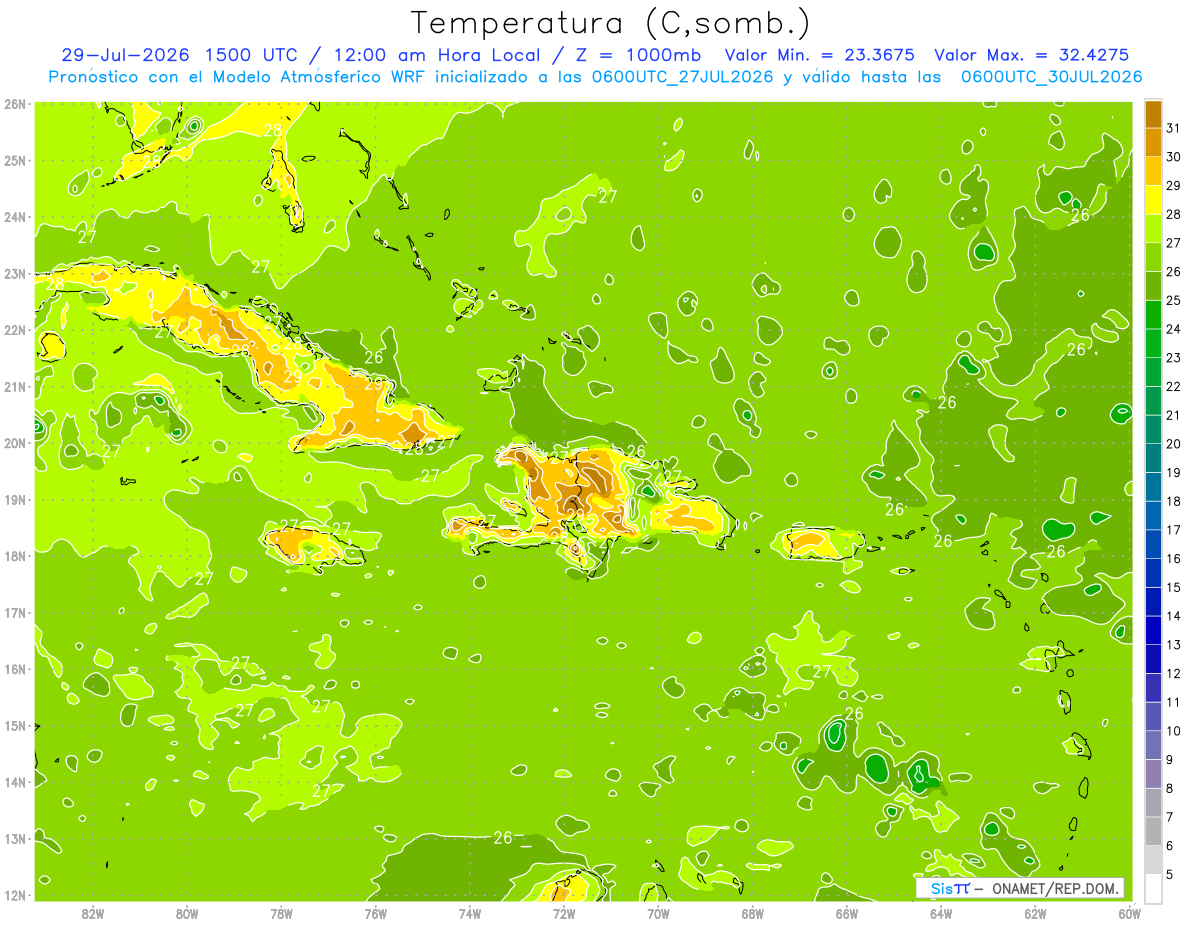Click the "19N" latitude axis label
This screenshot has height=927, width=1200.
[14, 499]
